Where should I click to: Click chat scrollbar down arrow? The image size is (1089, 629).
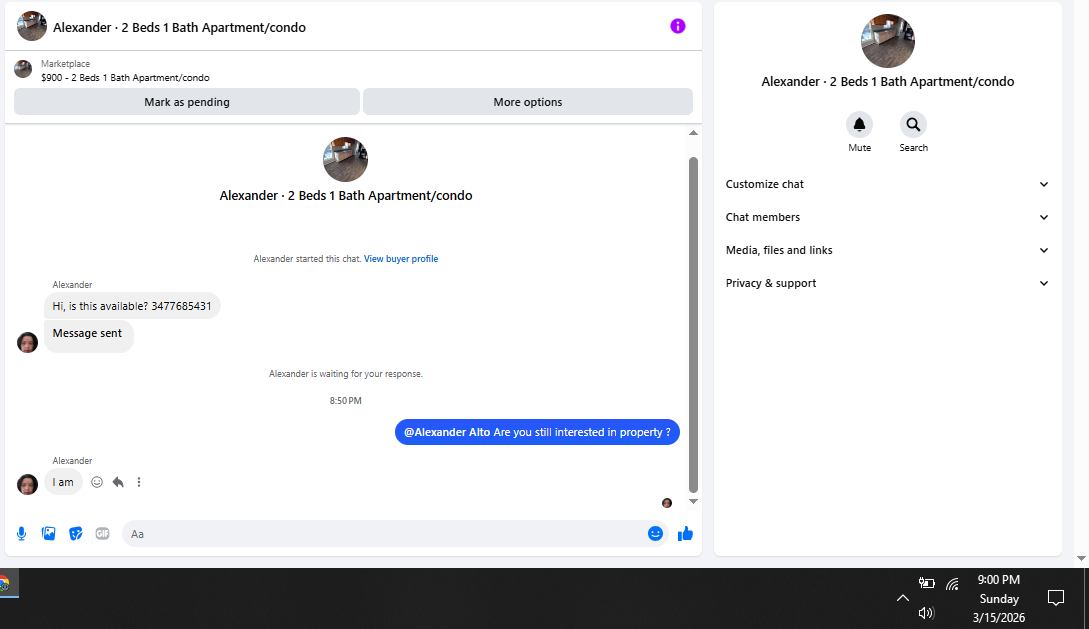[x=693, y=501]
